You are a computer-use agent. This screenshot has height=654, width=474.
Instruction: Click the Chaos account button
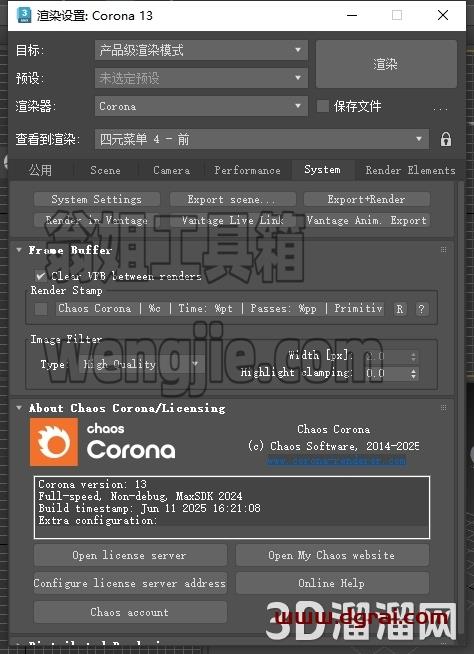(130, 612)
